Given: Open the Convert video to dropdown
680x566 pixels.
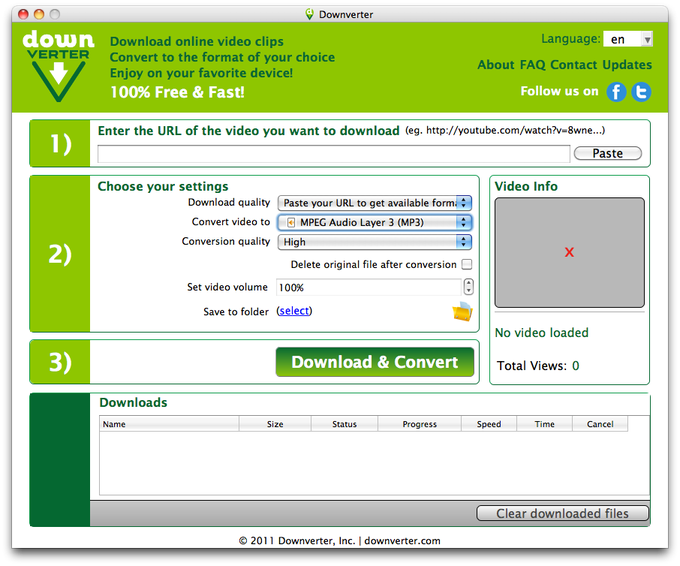Looking at the screenshot, I should 375,222.
